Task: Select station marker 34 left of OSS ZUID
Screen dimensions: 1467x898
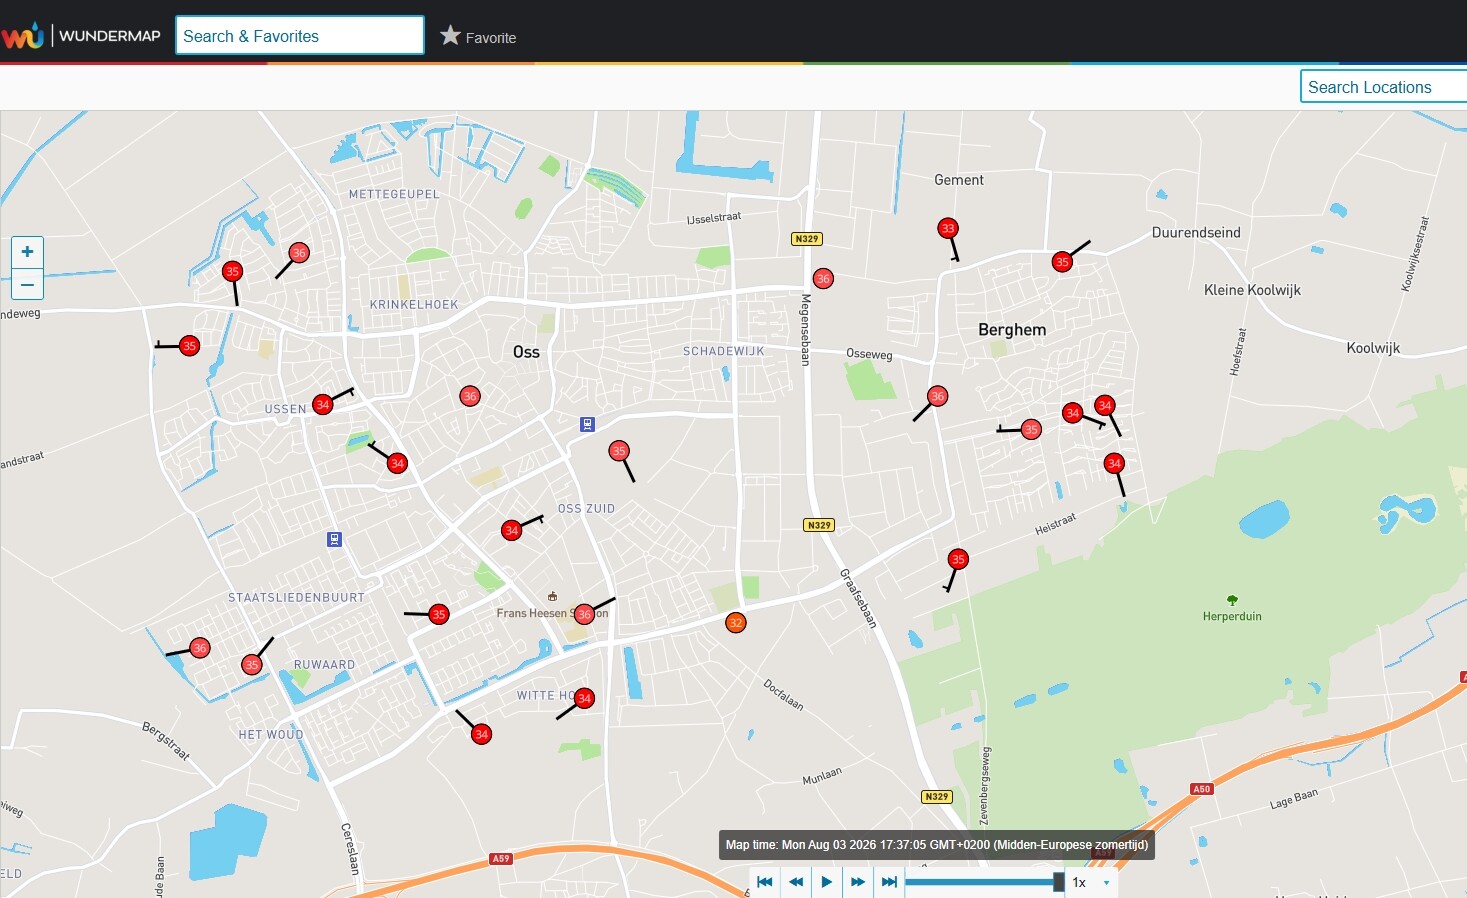Action: coord(512,530)
